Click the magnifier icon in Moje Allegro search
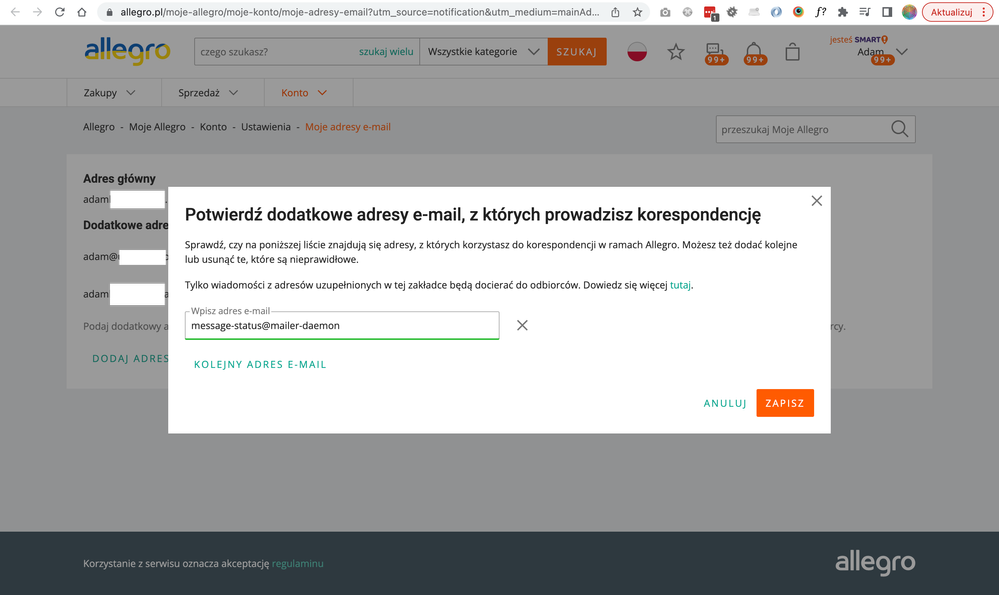This screenshot has height=595, width=999. [x=898, y=128]
